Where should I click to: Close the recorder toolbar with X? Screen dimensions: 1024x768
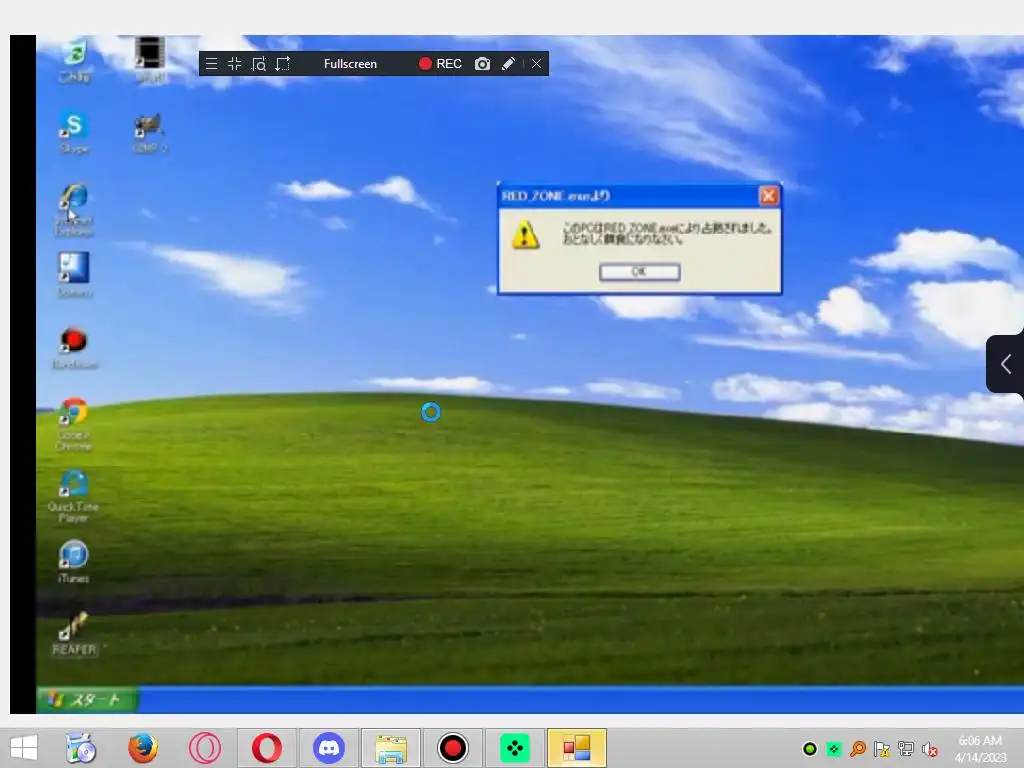coord(536,64)
